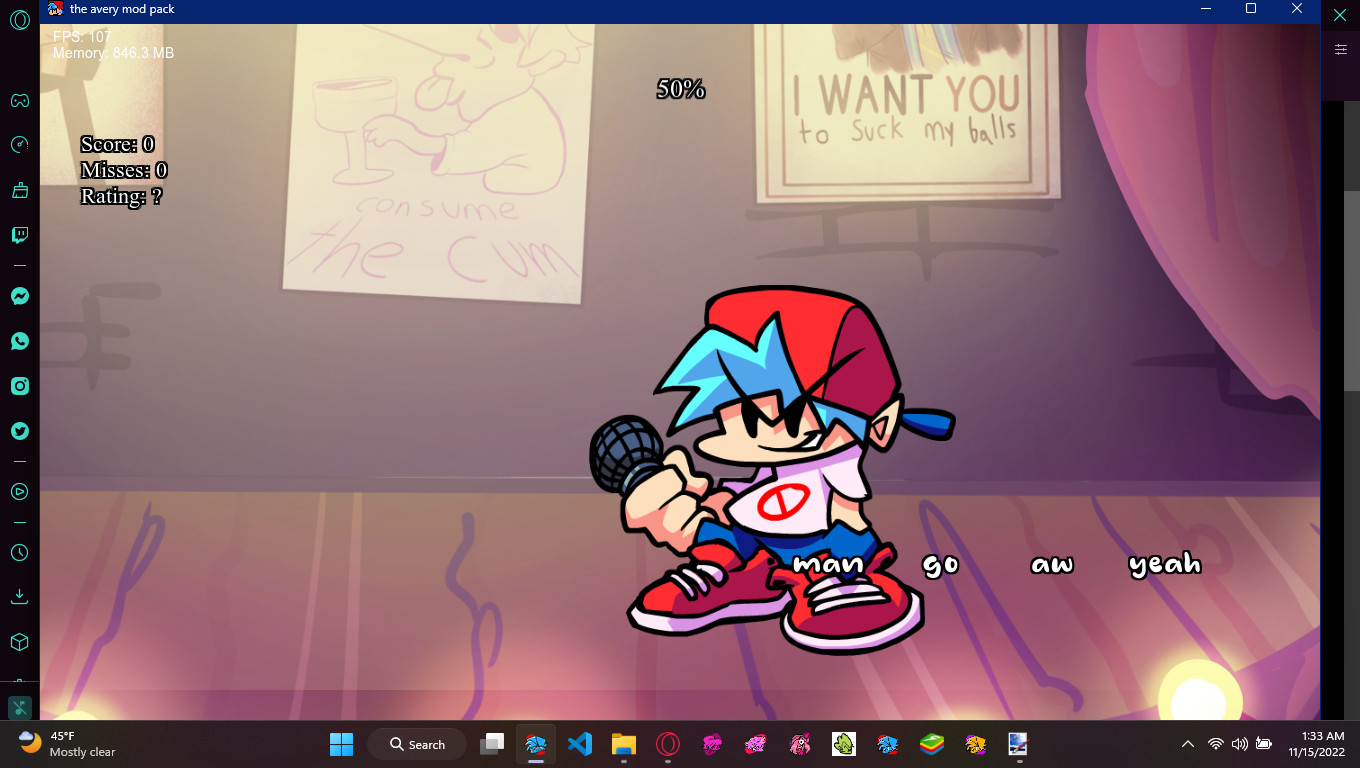
Task: Click the taskbar Search box
Action: pyautogui.click(x=417, y=744)
